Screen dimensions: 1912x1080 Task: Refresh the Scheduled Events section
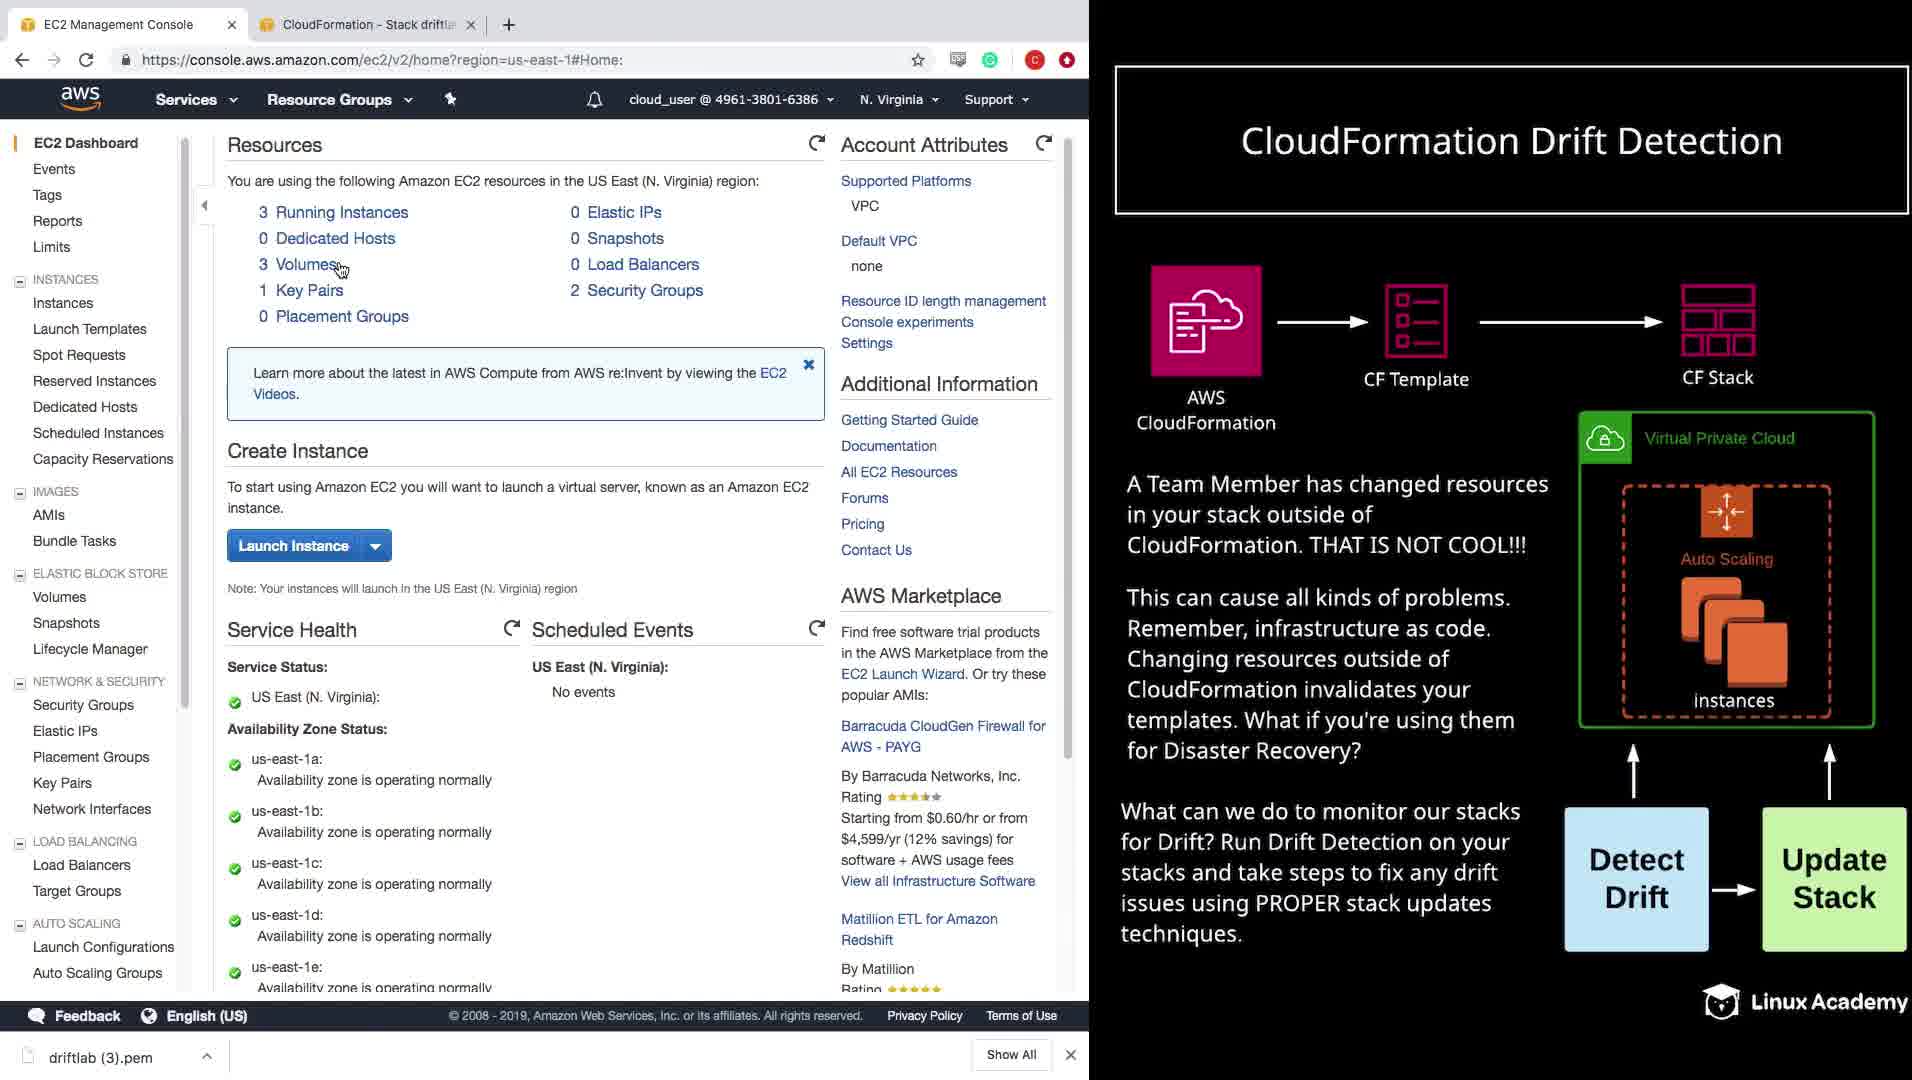[x=816, y=629]
